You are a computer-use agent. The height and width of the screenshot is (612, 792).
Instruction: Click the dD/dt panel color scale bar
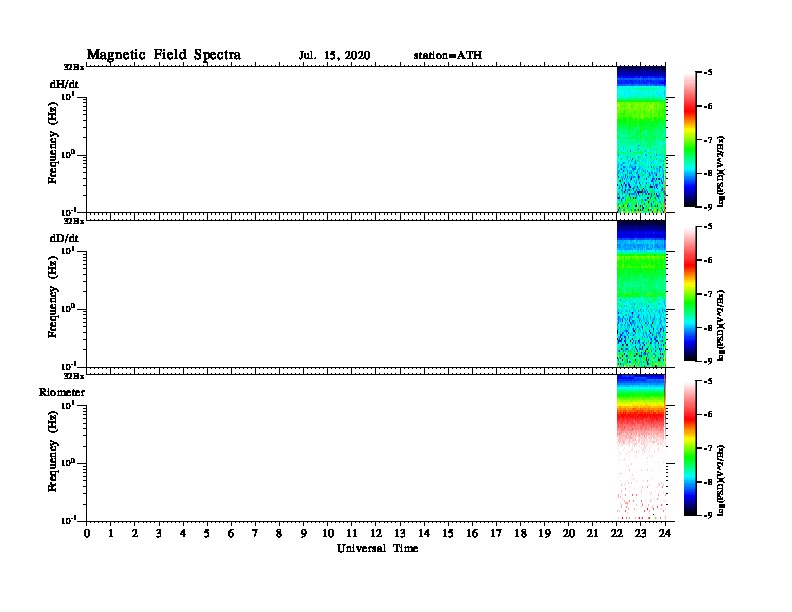[690, 293]
